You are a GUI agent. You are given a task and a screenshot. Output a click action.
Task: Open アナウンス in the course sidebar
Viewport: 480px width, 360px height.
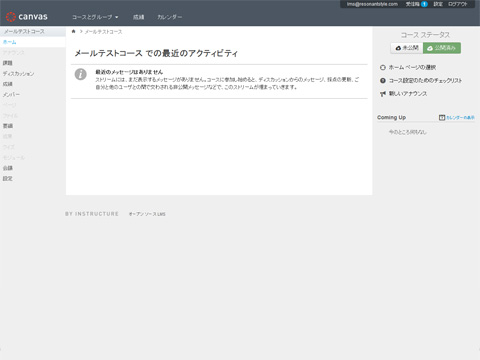click(13, 53)
